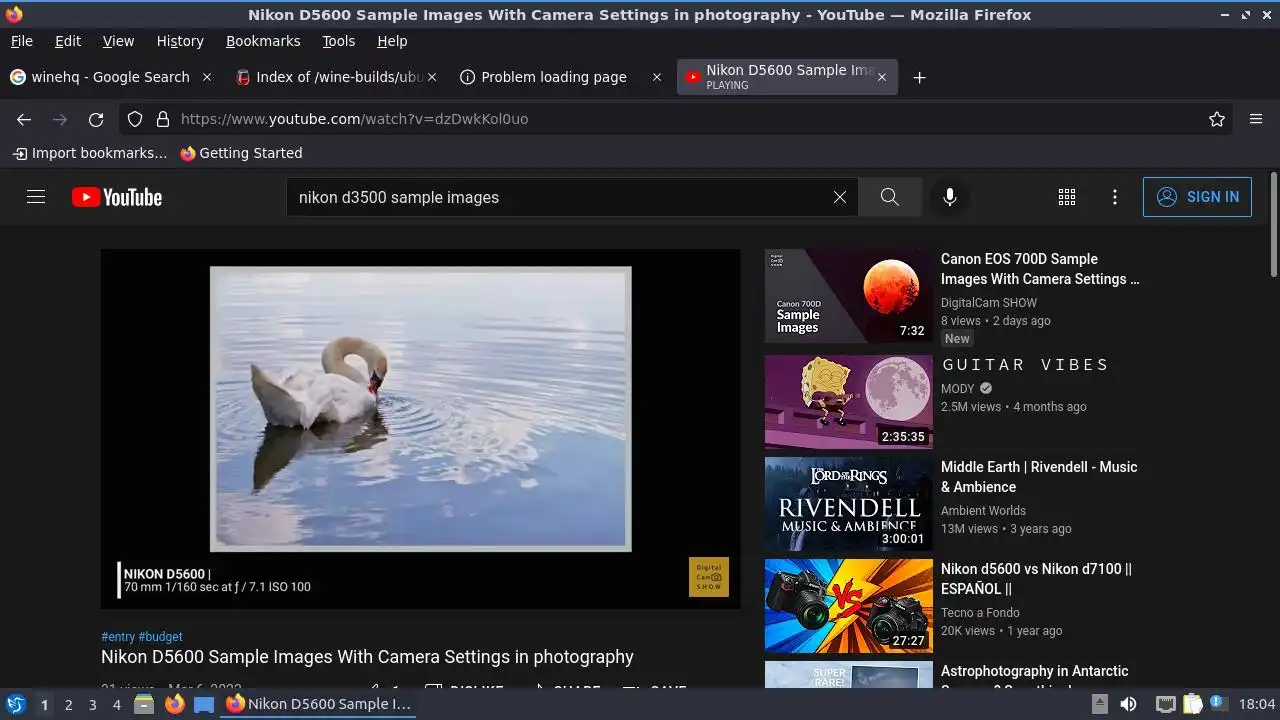Click Import bookmarks toolbar item

click(90, 153)
